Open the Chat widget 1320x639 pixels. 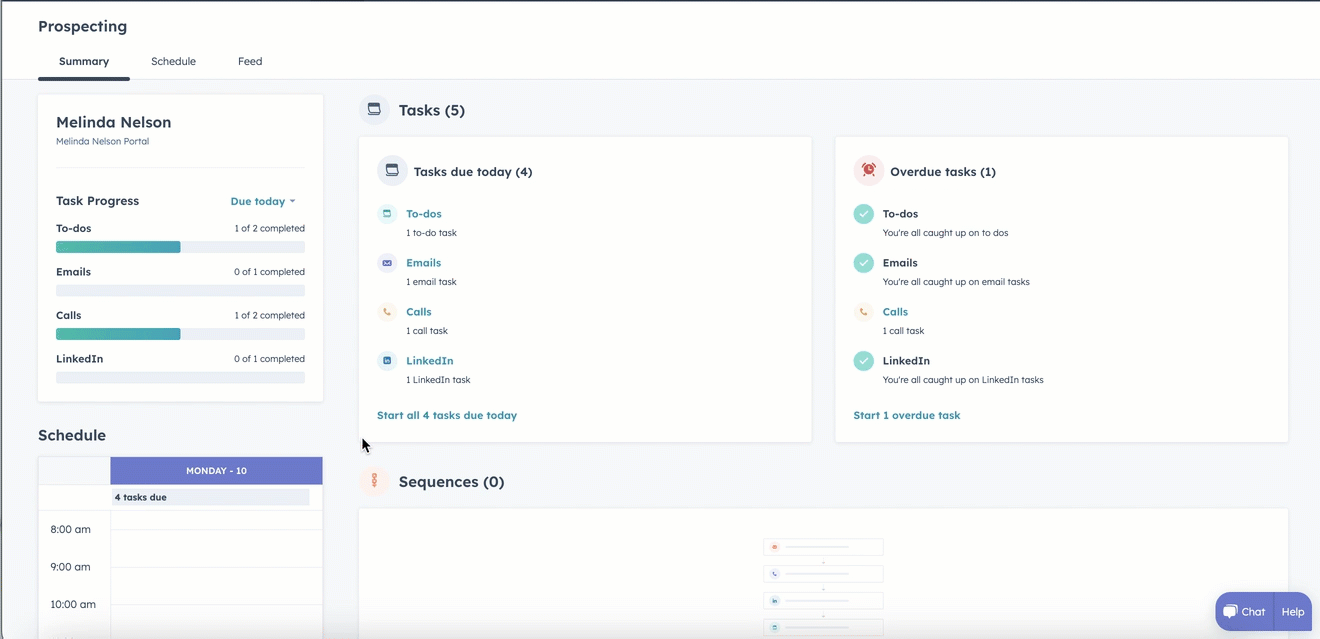point(1243,611)
